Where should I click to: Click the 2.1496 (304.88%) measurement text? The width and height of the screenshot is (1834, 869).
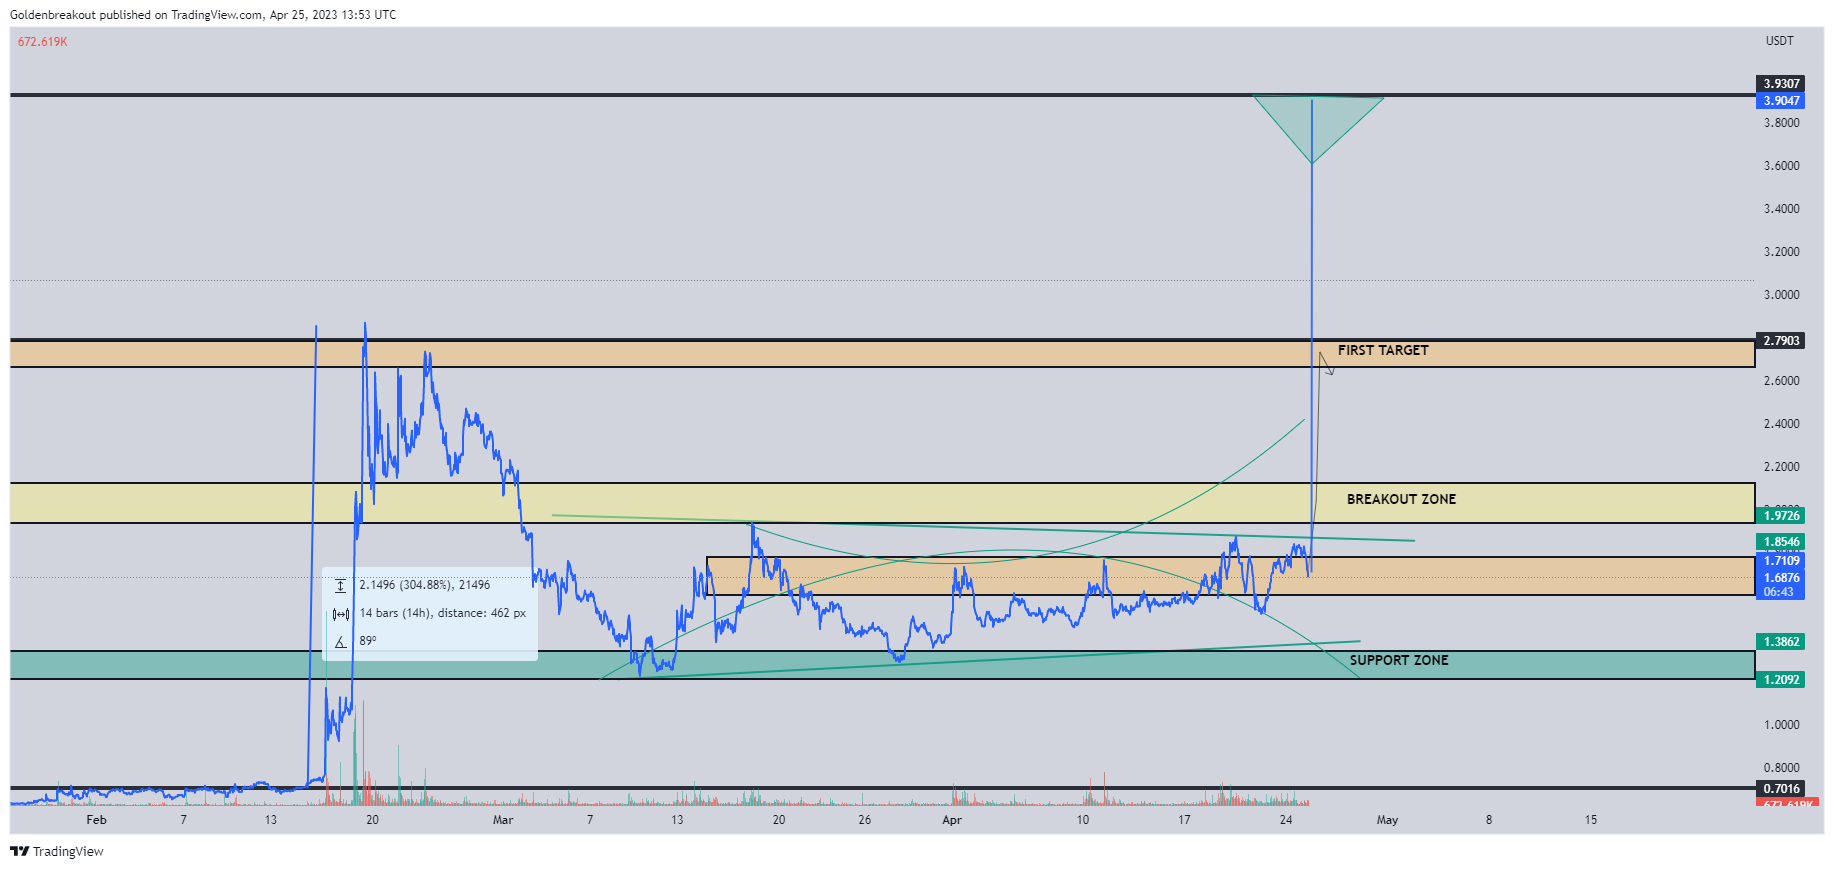click(x=425, y=585)
